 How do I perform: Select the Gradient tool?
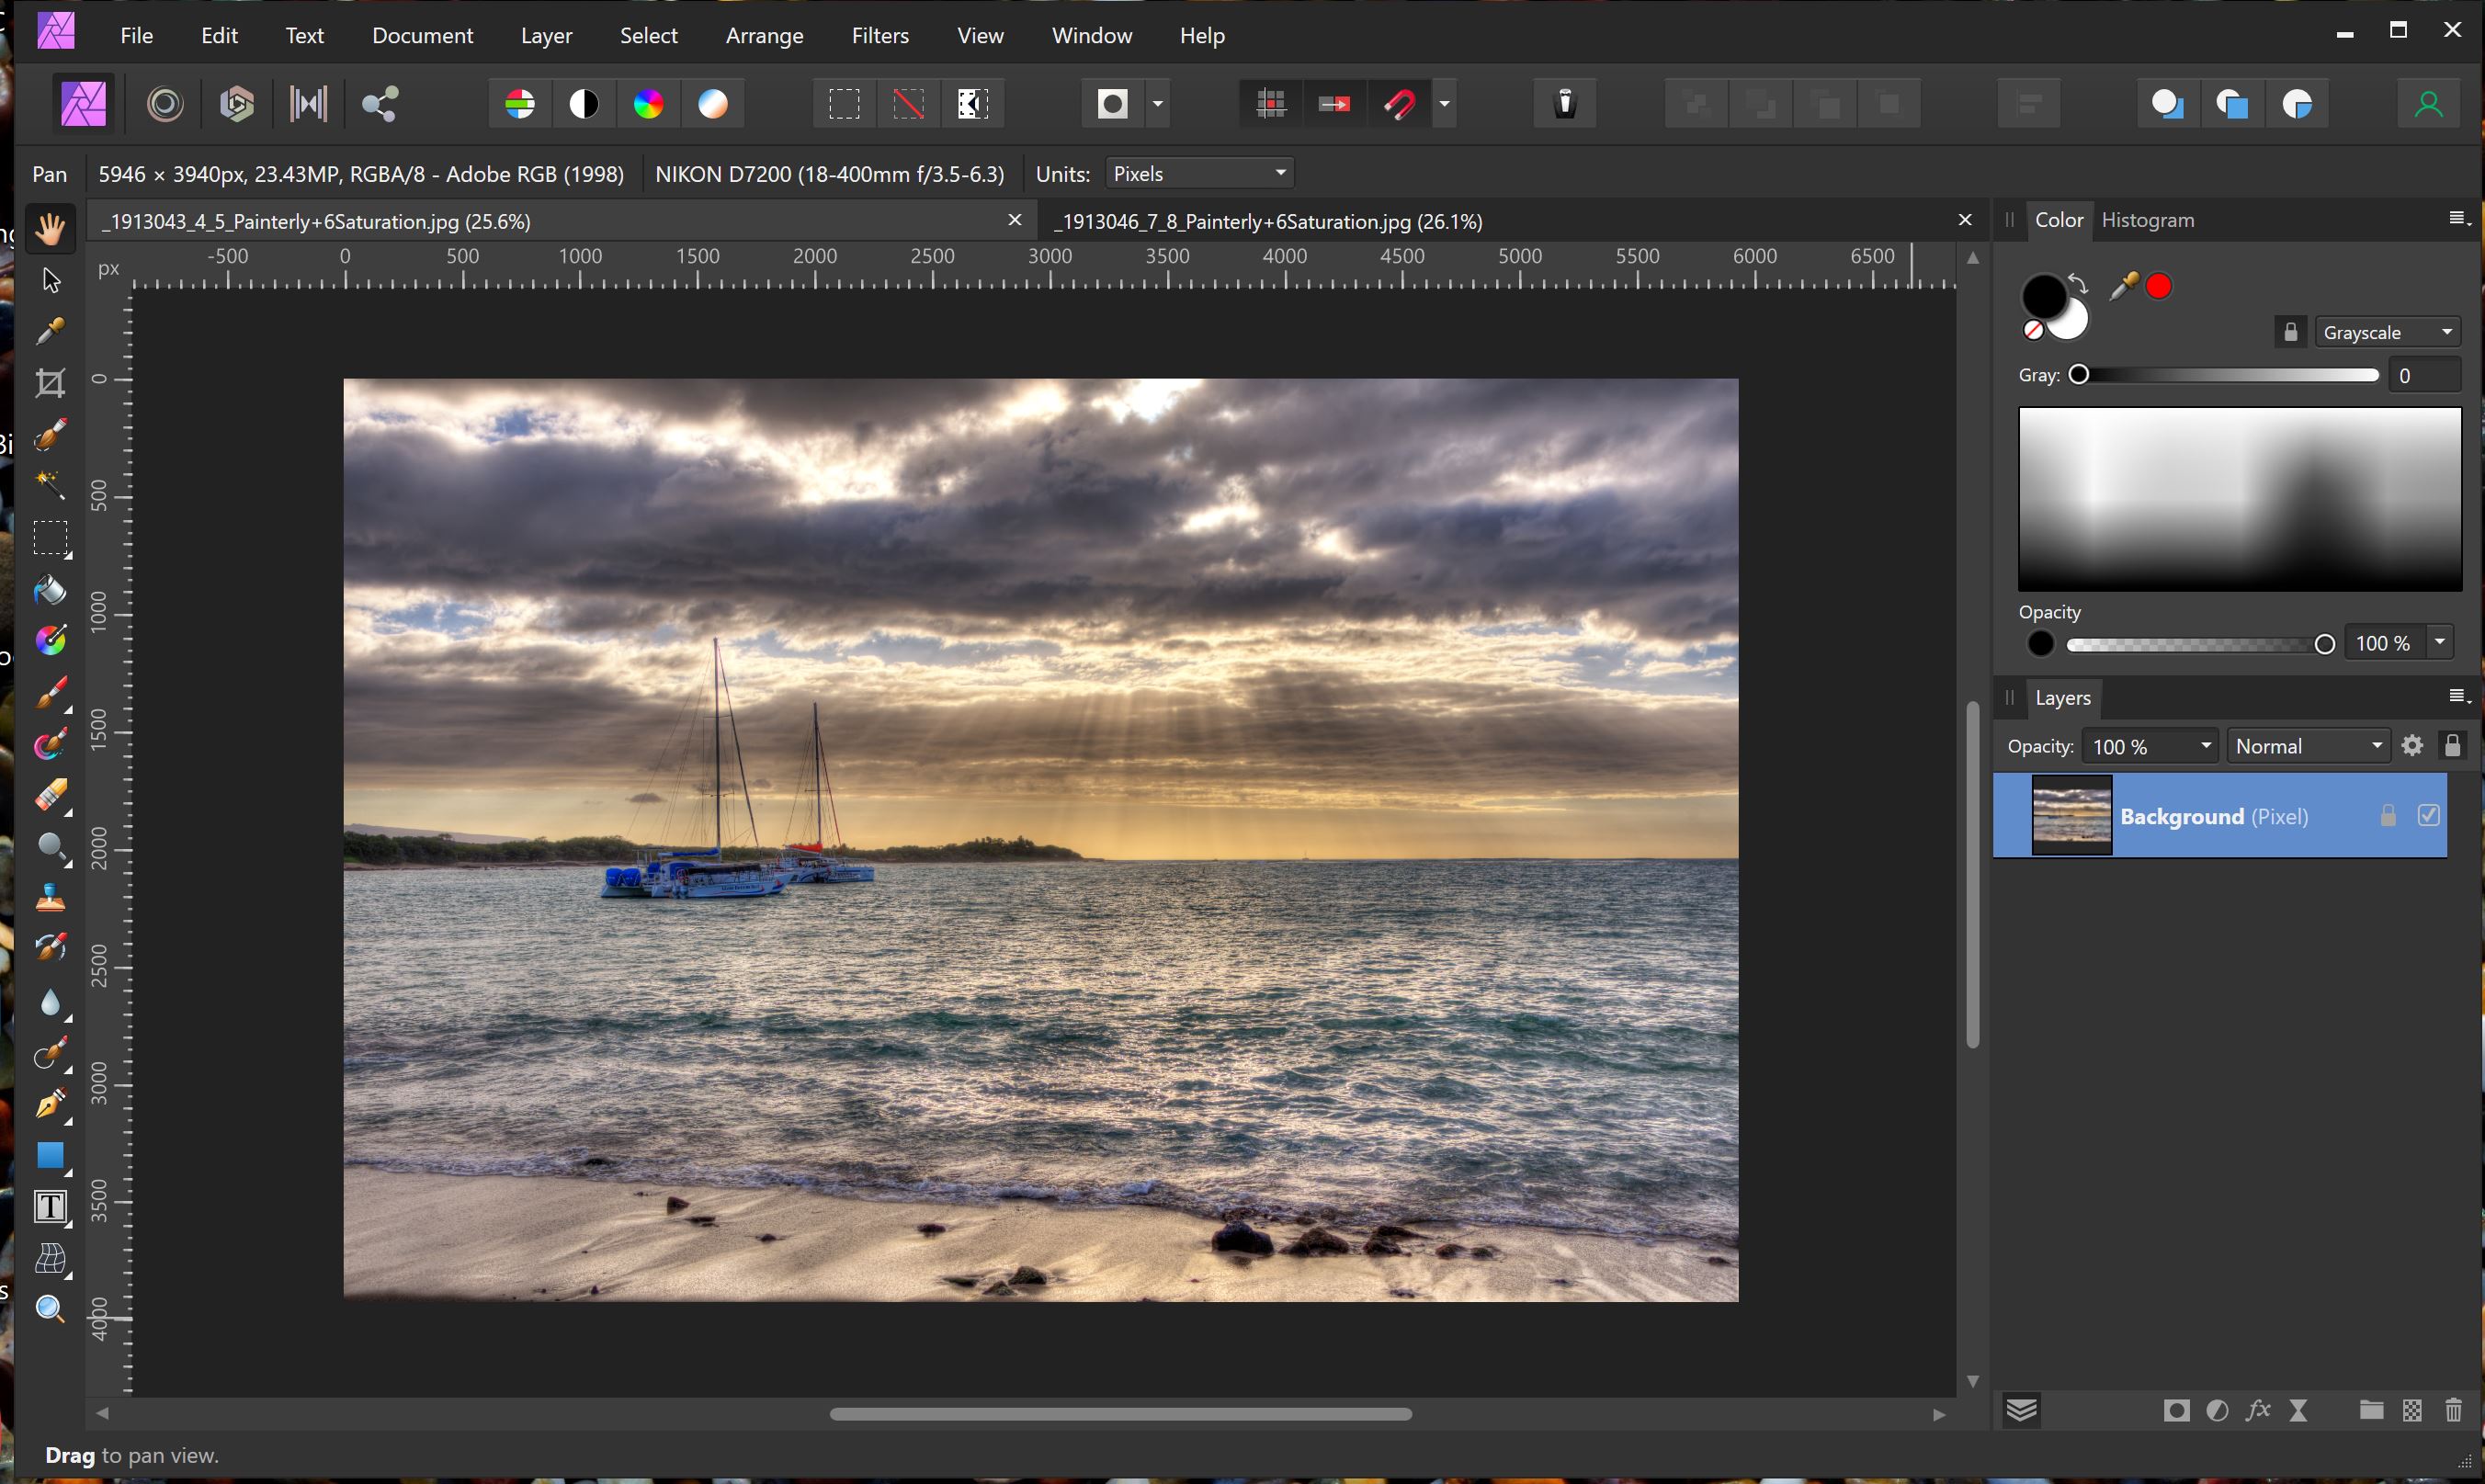(50, 641)
